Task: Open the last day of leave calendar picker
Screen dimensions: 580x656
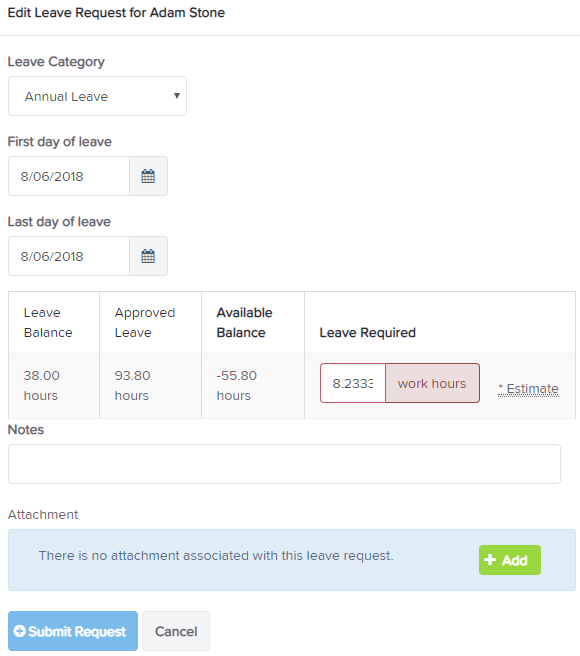Action: [148, 256]
